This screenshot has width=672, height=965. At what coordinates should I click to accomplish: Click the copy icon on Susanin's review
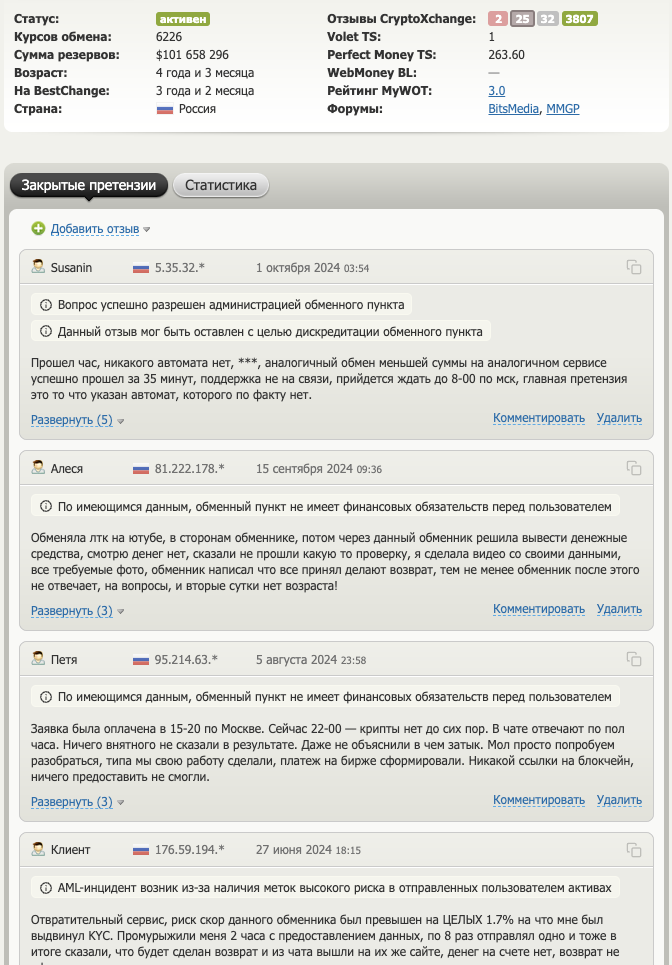633,267
